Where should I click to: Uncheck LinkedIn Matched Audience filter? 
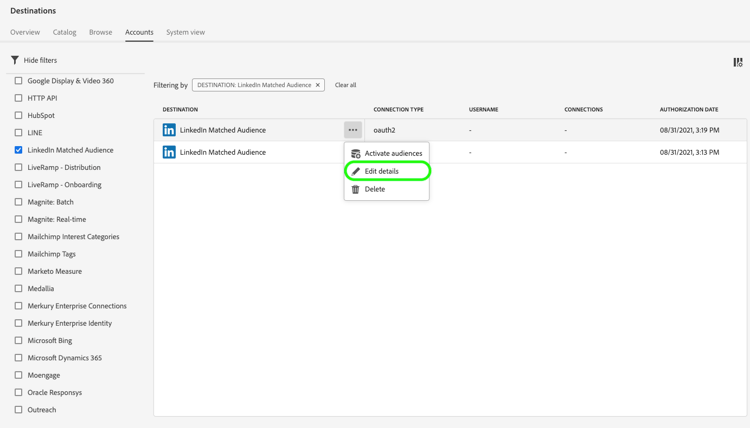coord(18,150)
